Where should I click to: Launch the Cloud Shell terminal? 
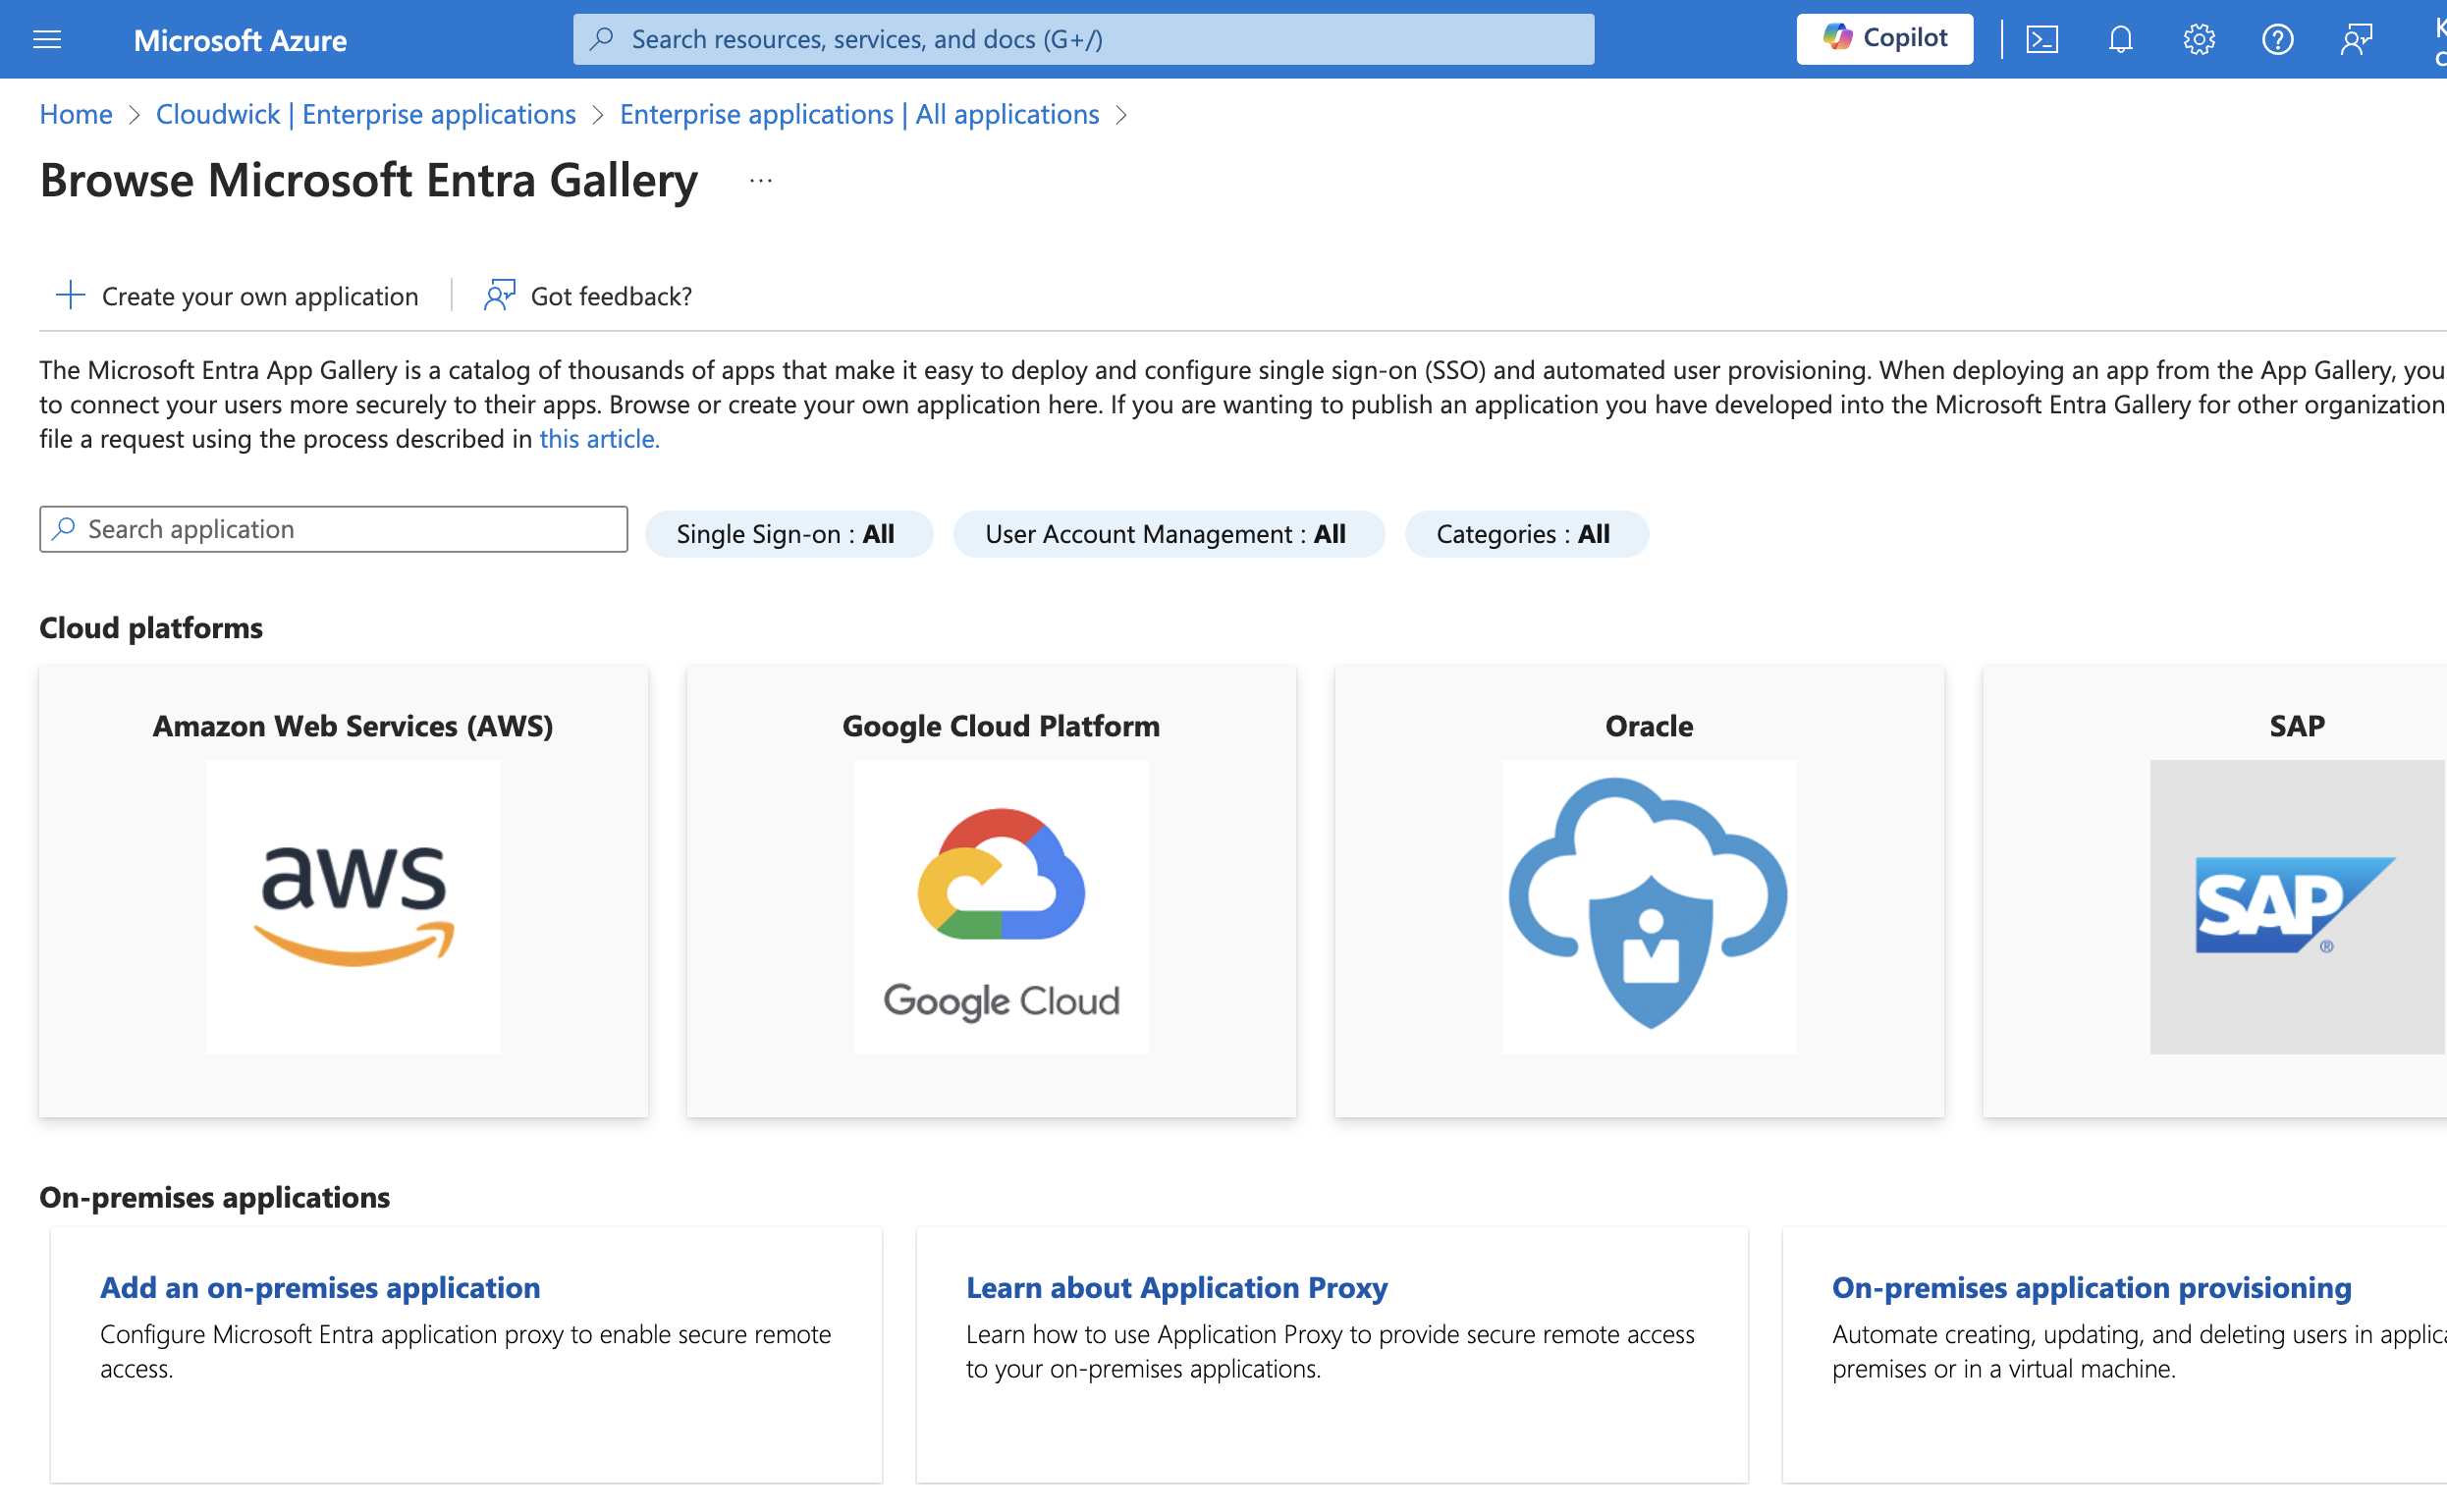point(2041,39)
